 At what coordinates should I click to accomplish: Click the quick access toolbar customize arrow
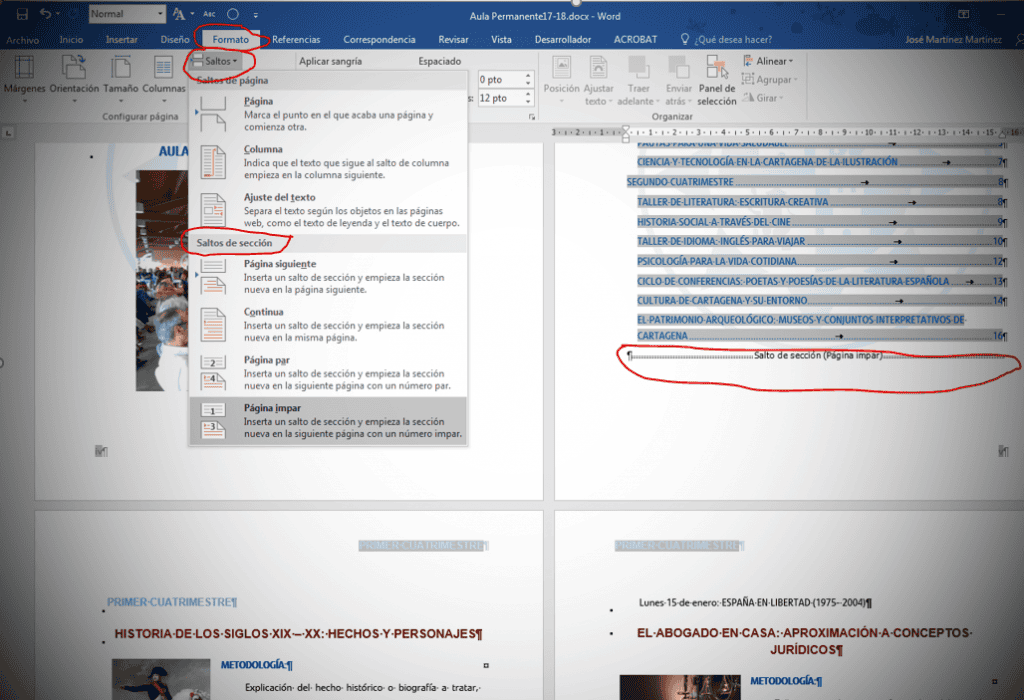point(255,14)
